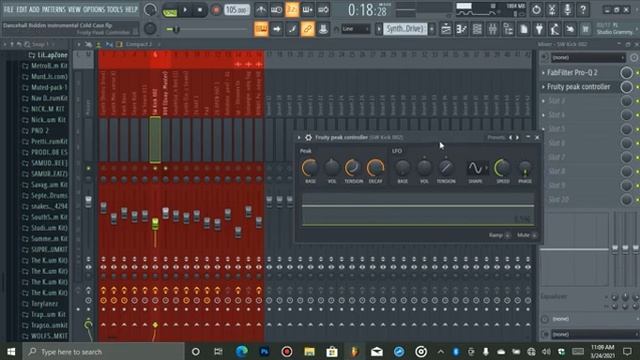Turn the master pitch knob beside the menu
This screenshot has width=640, height=360.
[150, 9]
